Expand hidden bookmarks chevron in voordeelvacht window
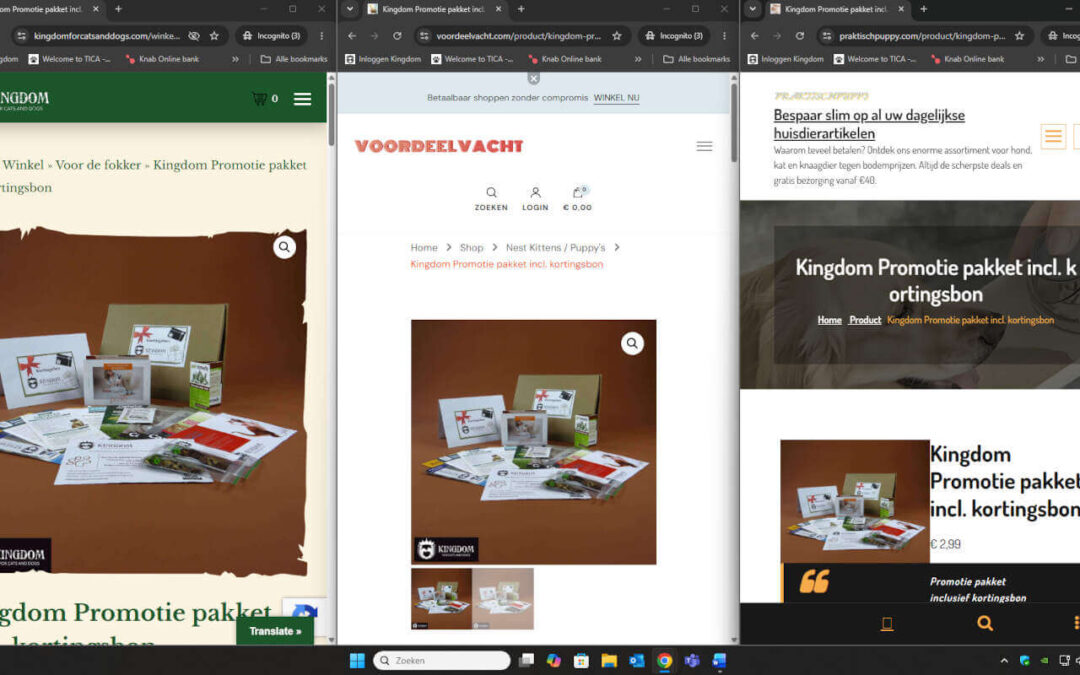Image resolution: width=1080 pixels, height=675 pixels. point(638,59)
